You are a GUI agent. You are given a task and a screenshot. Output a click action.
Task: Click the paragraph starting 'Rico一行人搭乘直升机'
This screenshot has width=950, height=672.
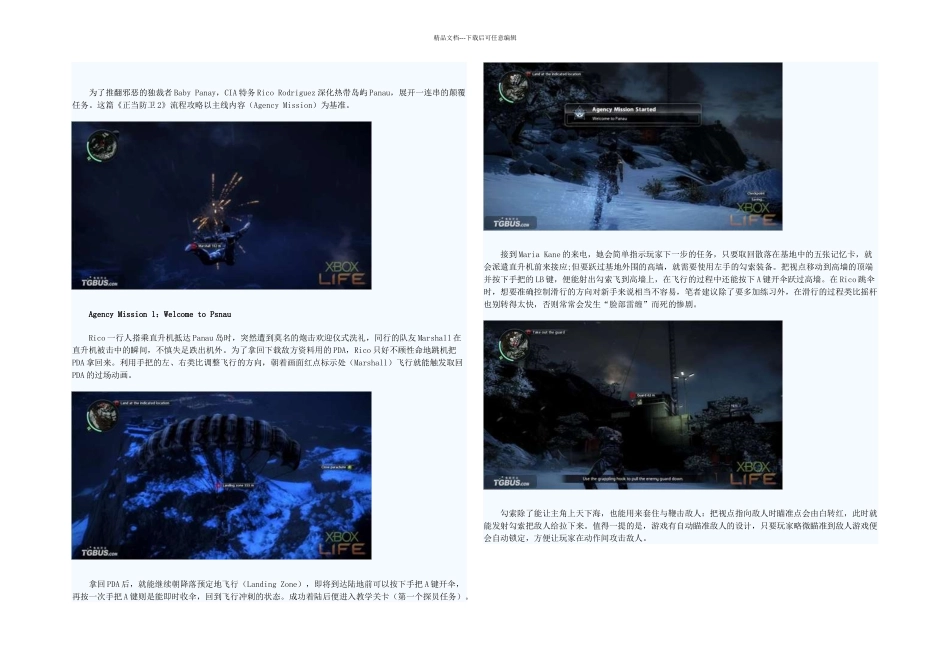(267, 356)
